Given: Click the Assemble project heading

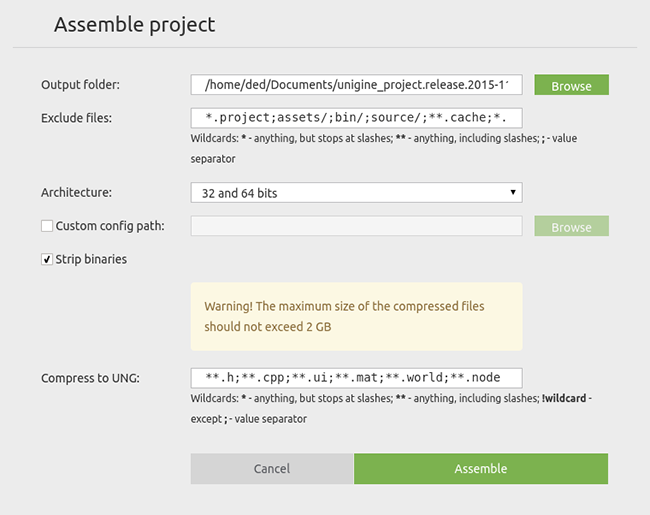Looking at the screenshot, I should pyautogui.click(x=135, y=25).
